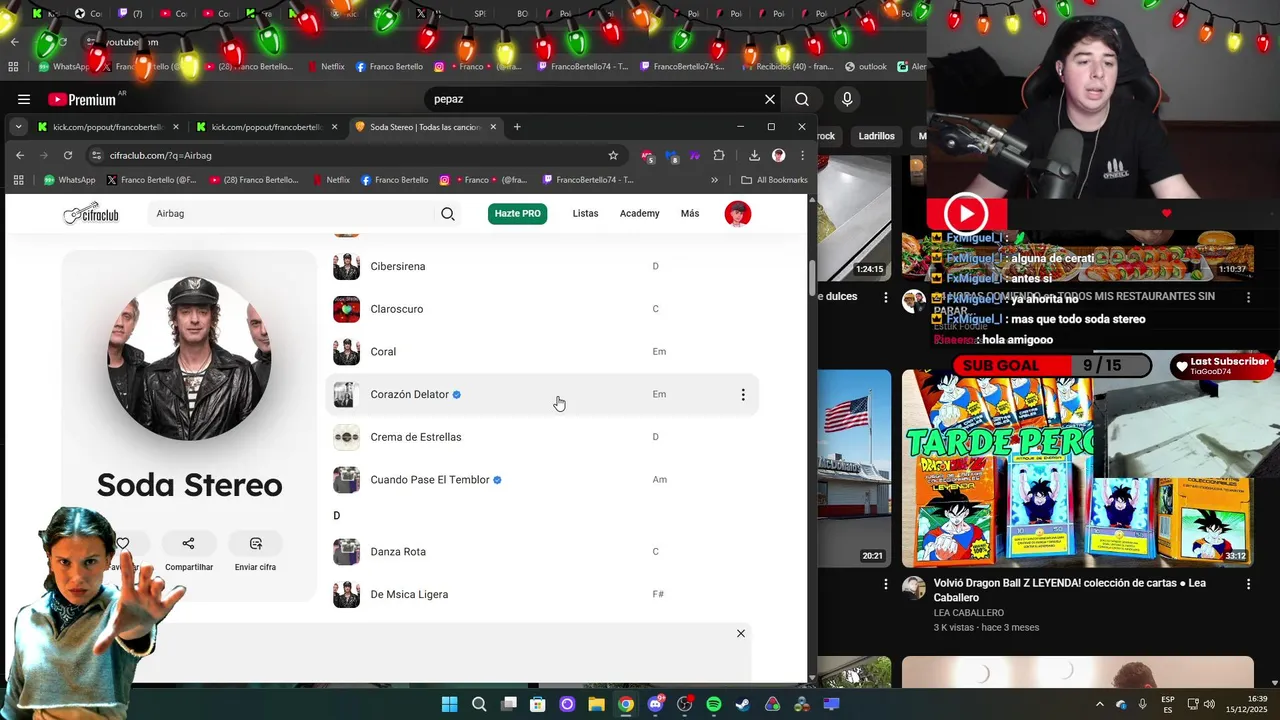Image resolution: width=1280 pixels, height=720 pixels.
Task: Open the song Danza Rota
Action: coord(398,552)
